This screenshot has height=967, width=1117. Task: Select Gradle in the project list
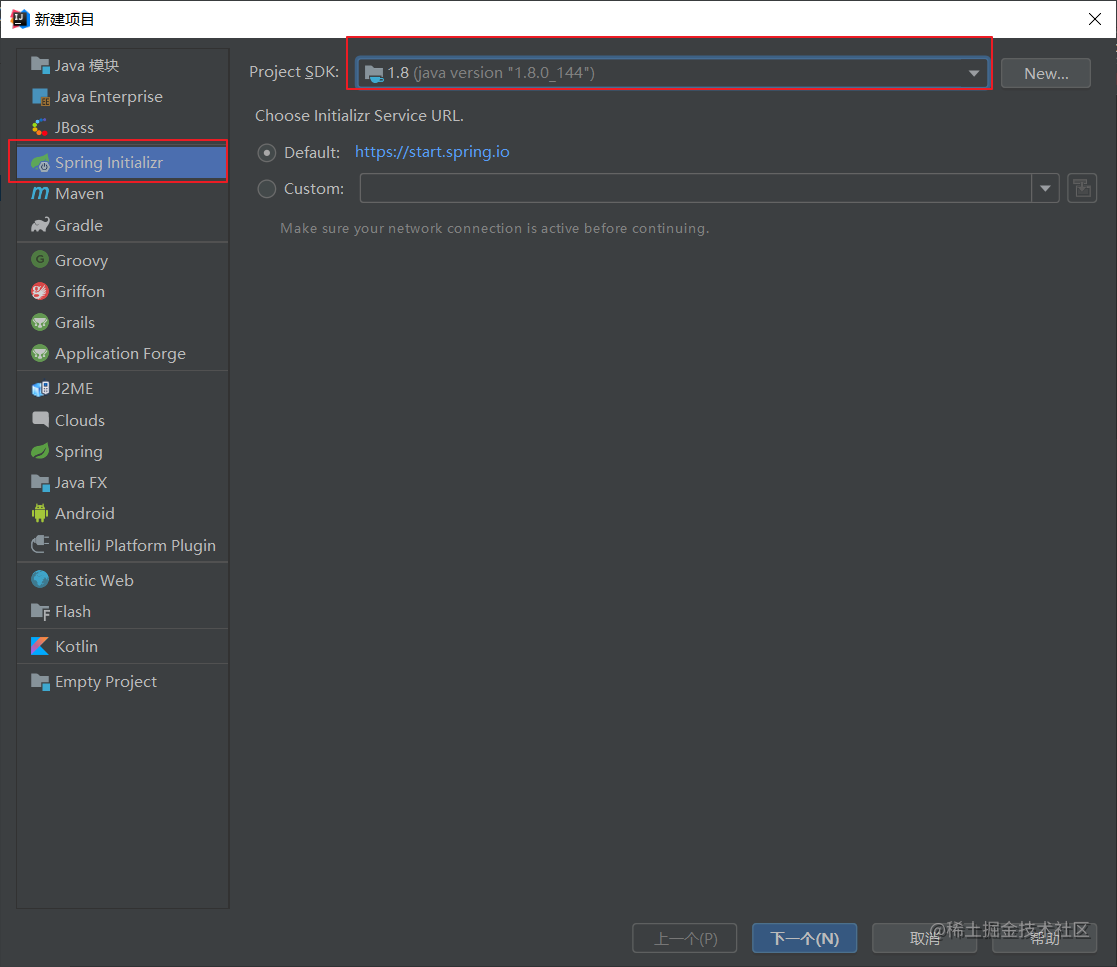tap(122, 225)
